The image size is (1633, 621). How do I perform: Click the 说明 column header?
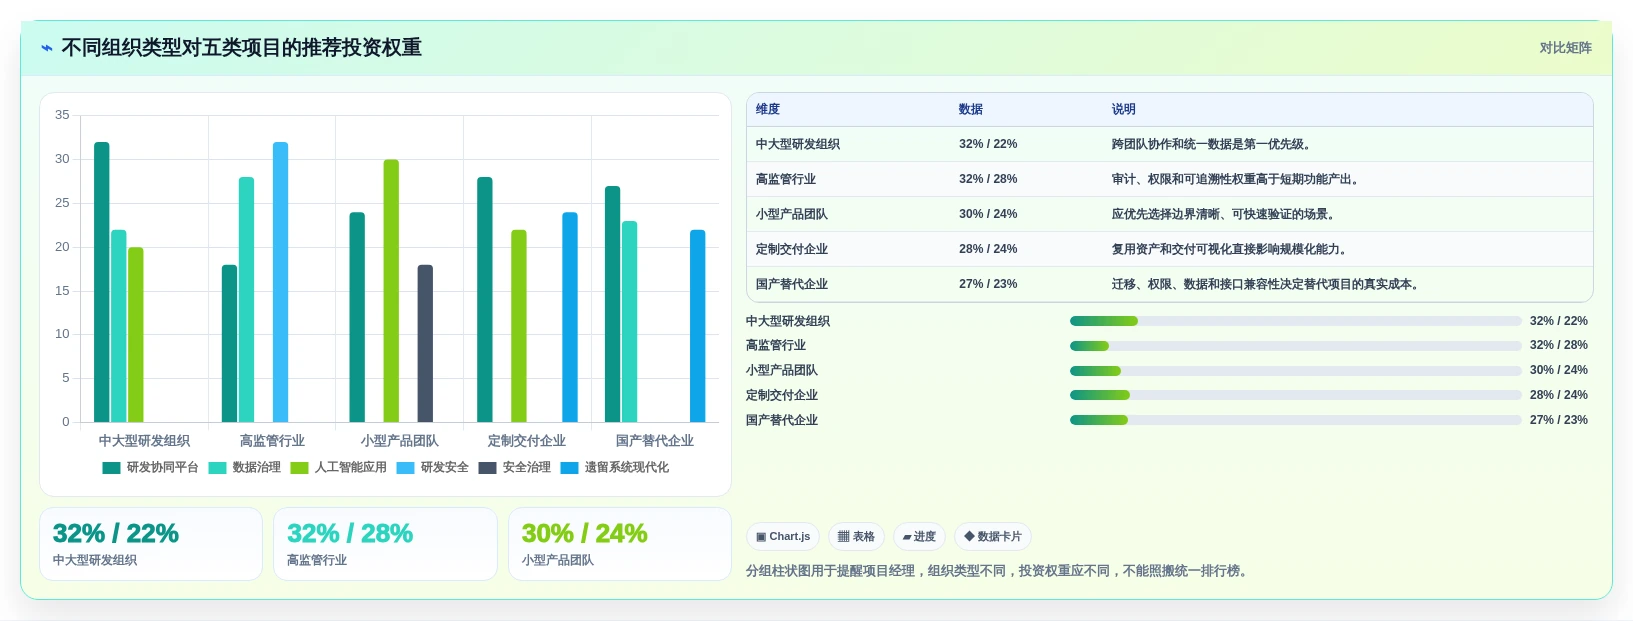[x=1124, y=110]
